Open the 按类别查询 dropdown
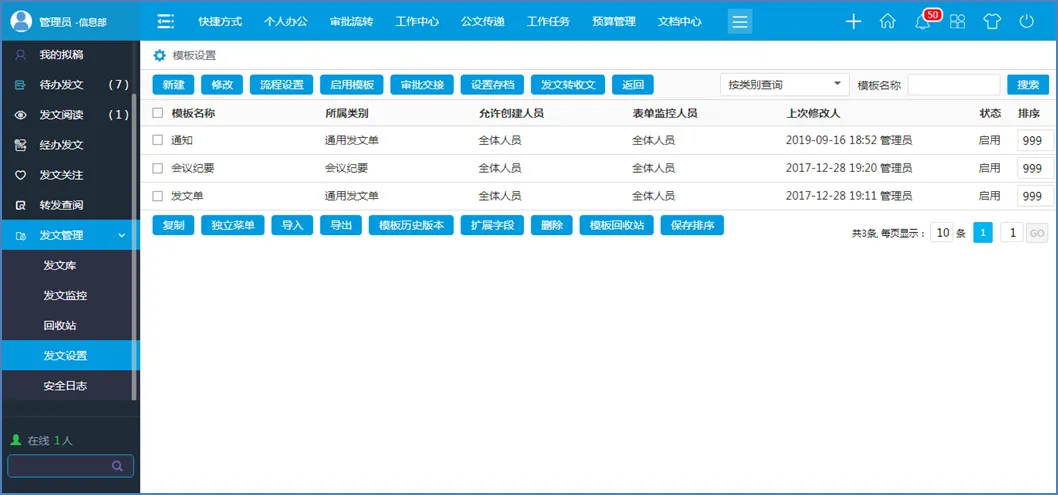 [x=784, y=85]
